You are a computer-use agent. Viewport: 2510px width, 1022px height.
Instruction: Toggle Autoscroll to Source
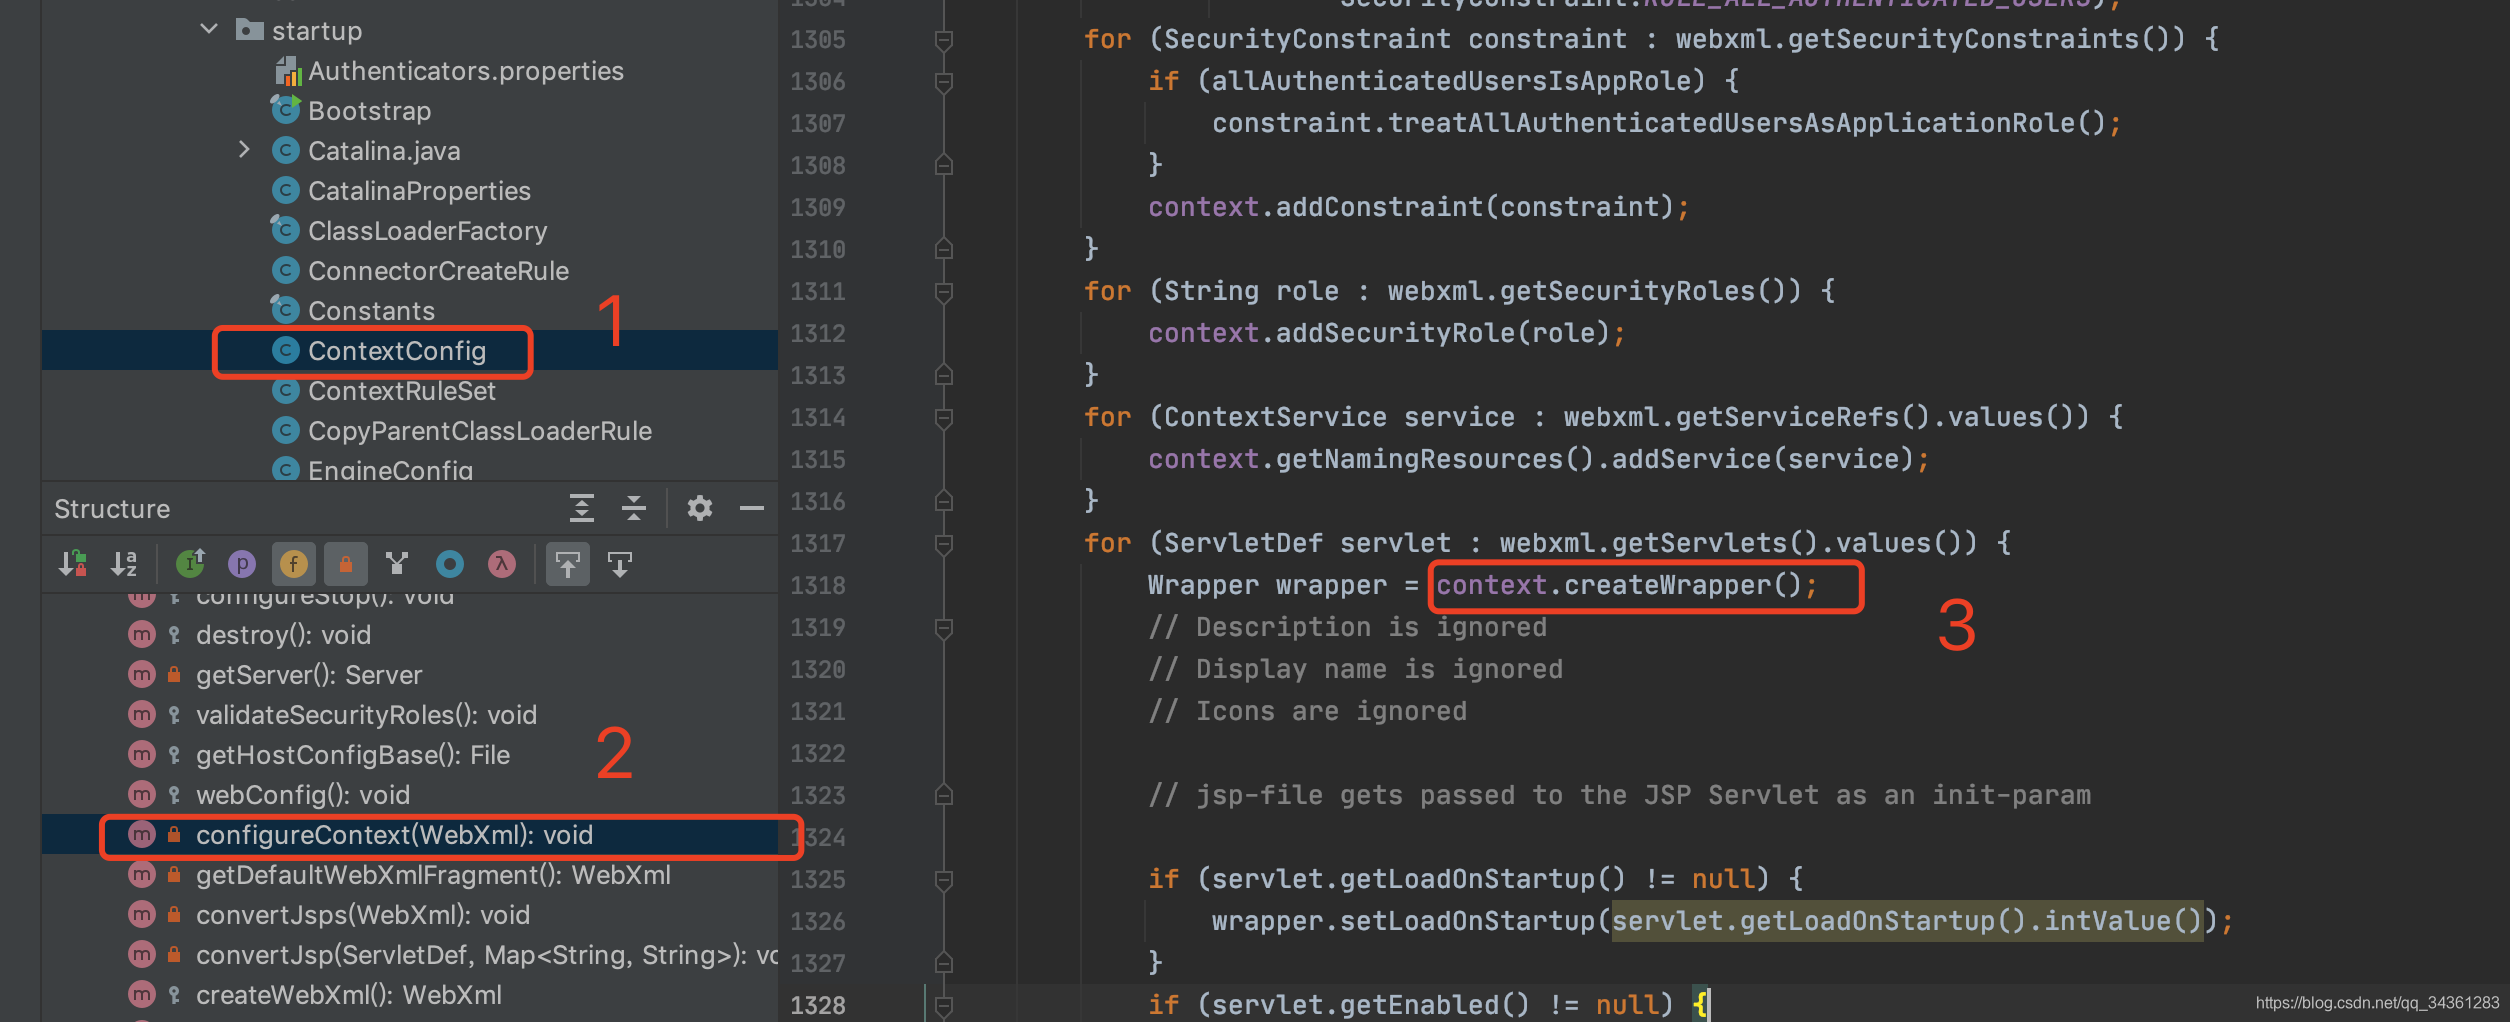tap(568, 564)
